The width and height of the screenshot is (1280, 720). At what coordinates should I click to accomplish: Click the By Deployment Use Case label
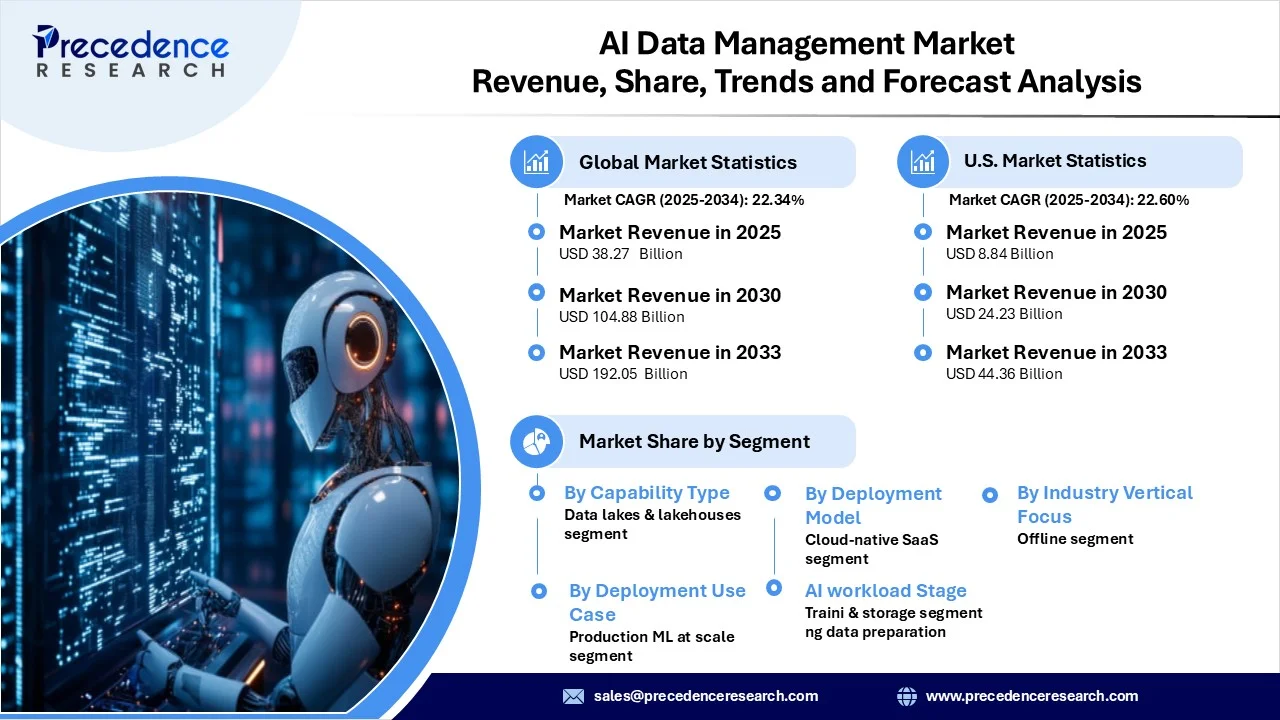point(657,603)
